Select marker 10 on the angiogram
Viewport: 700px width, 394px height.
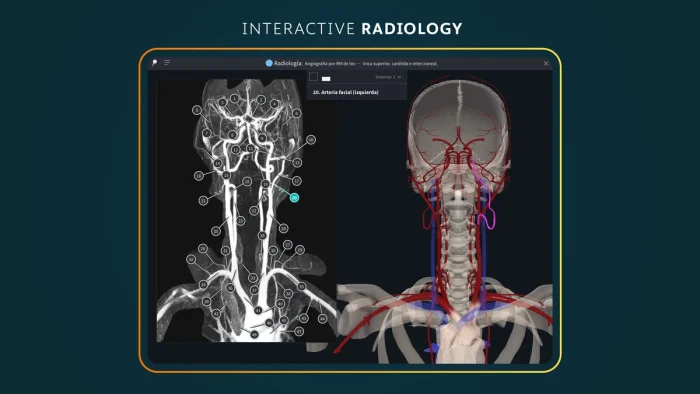point(311,140)
